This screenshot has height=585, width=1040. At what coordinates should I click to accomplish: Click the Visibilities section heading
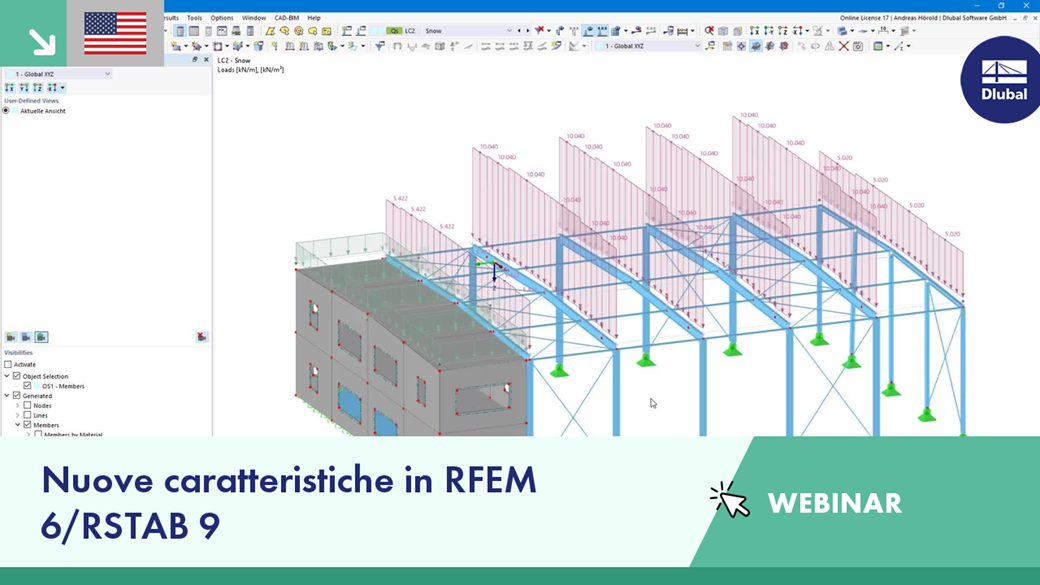(x=18, y=353)
